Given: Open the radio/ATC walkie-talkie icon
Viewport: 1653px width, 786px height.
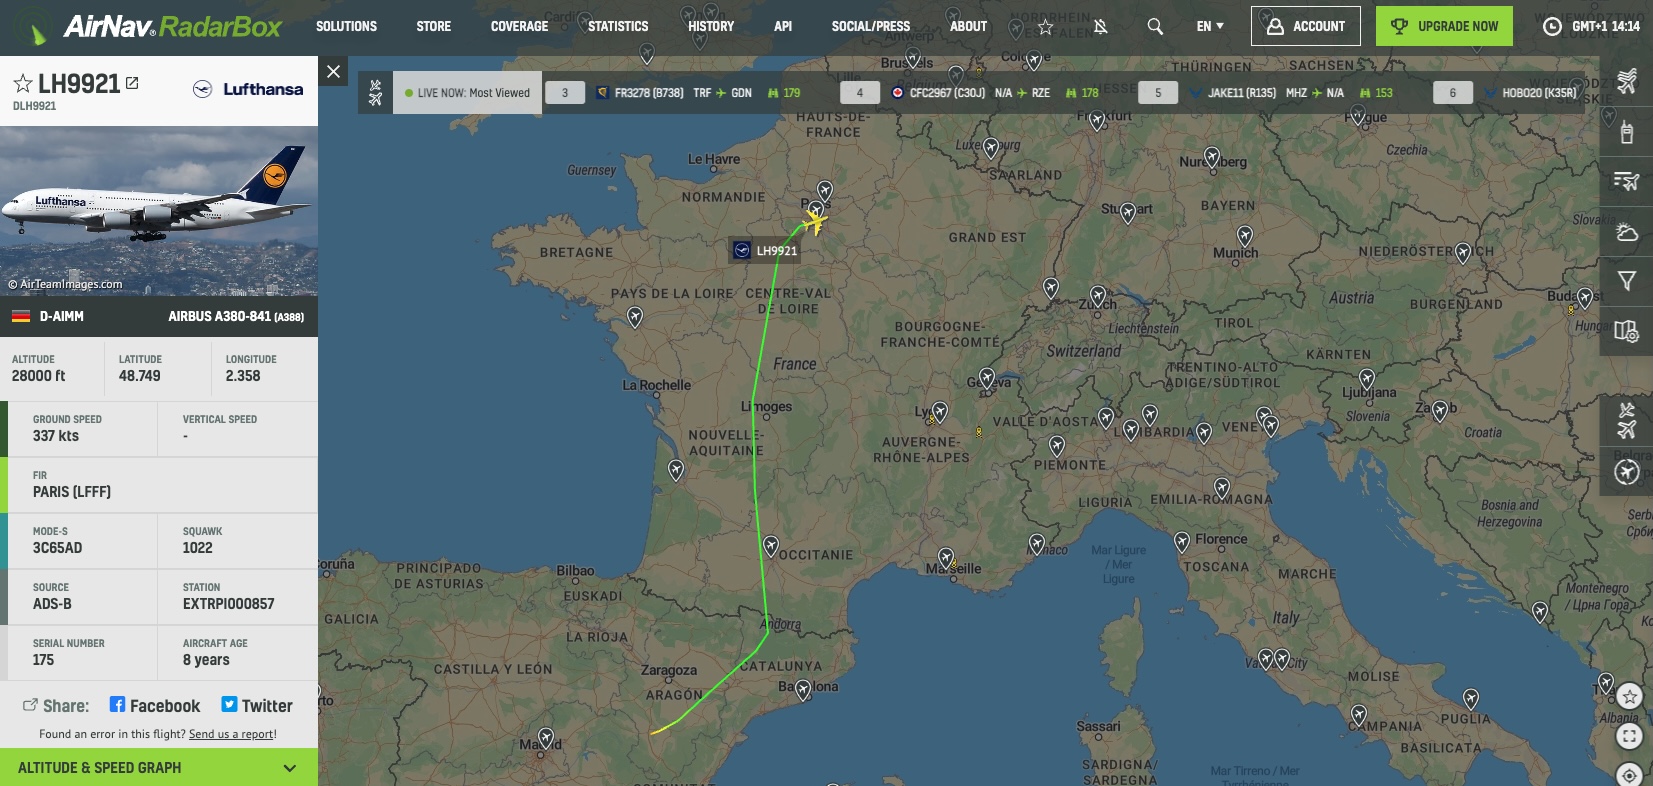Looking at the screenshot, I should pos(1627,131).
